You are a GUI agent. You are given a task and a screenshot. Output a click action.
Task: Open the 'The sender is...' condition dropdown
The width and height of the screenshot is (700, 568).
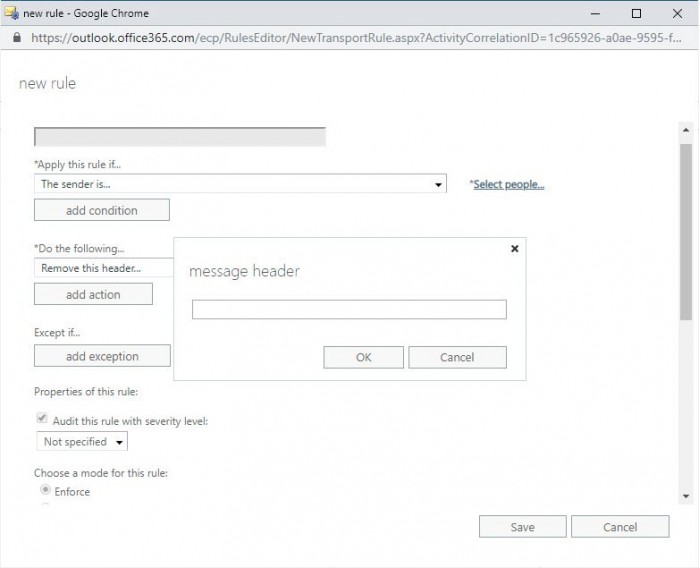(240, 184)
